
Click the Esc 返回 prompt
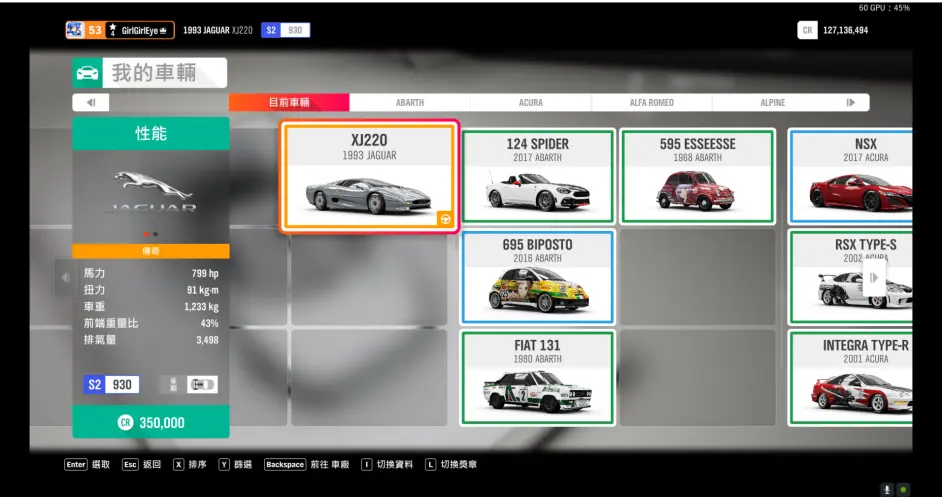pyautogui.click(x=141, y=465)
